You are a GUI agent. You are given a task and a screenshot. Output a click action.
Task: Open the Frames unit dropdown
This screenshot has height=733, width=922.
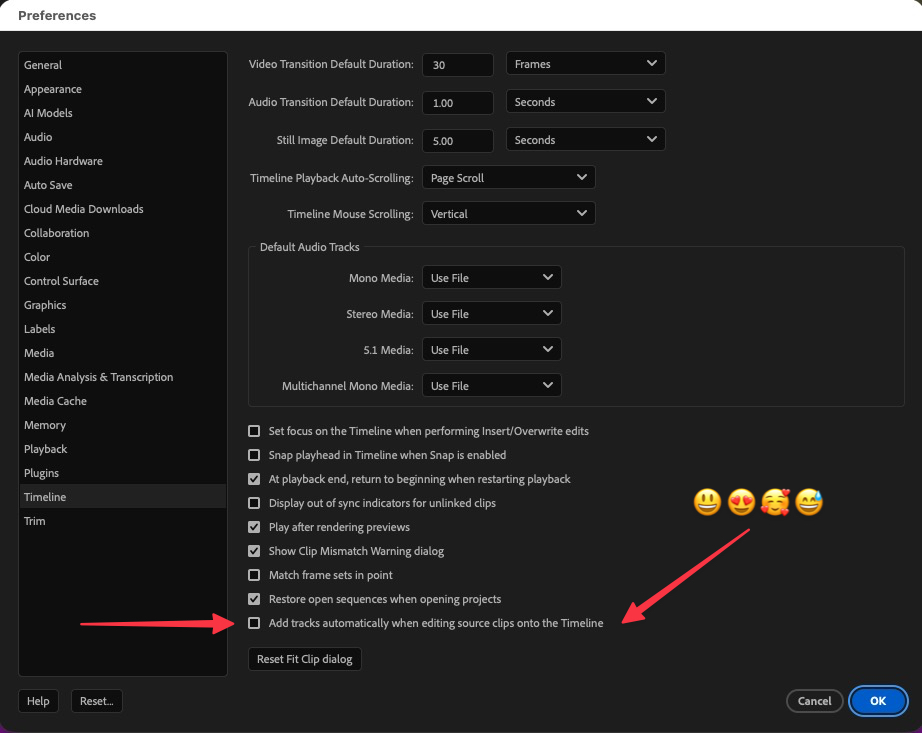coord(586,63)
